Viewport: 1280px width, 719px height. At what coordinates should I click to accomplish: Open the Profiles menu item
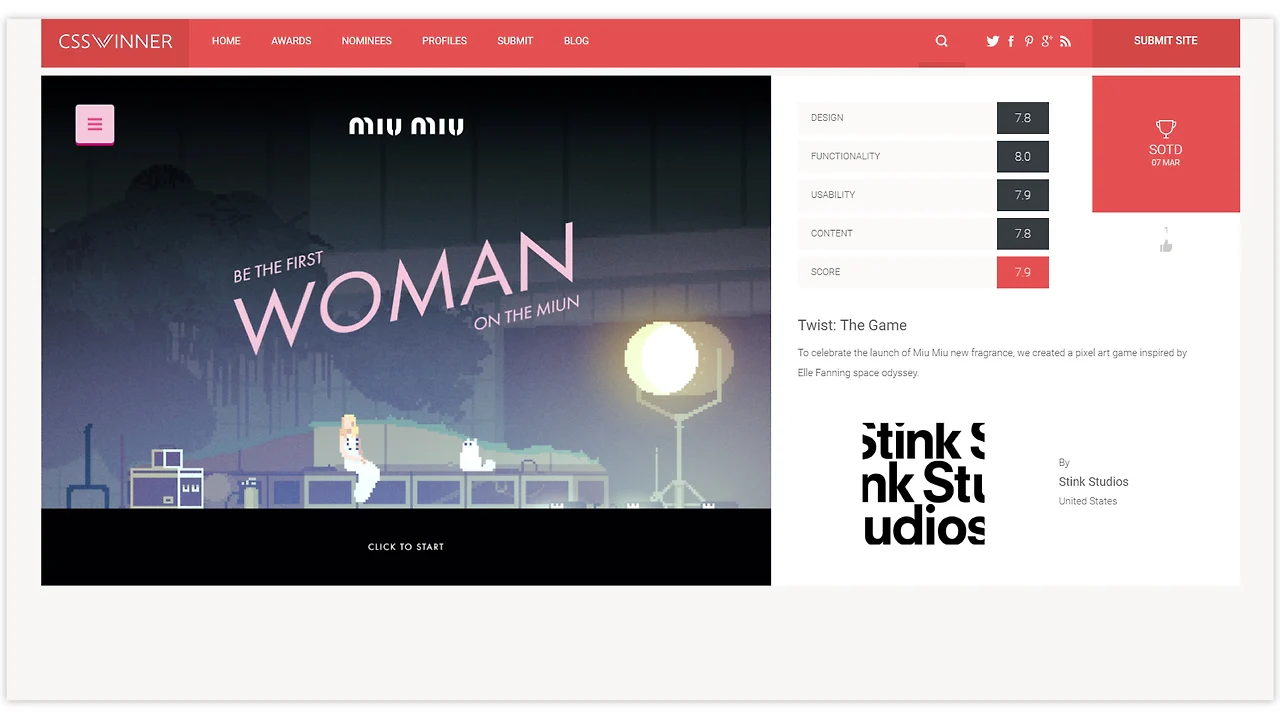coord(444,41)
